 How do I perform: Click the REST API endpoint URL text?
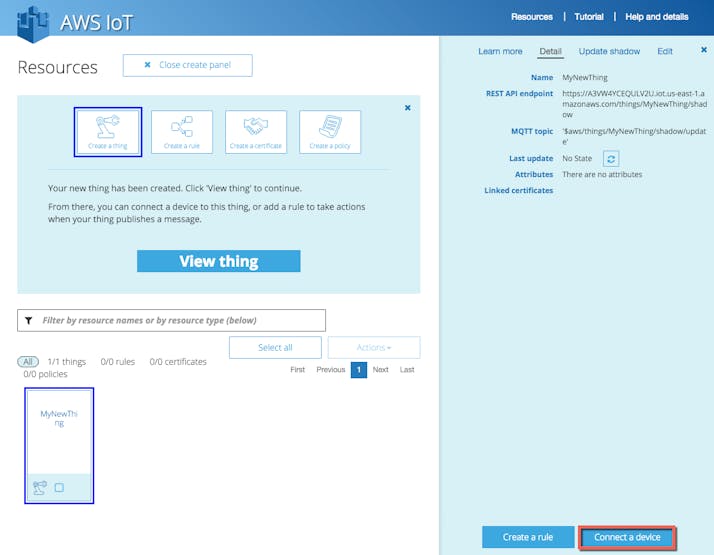coord(634,104)
